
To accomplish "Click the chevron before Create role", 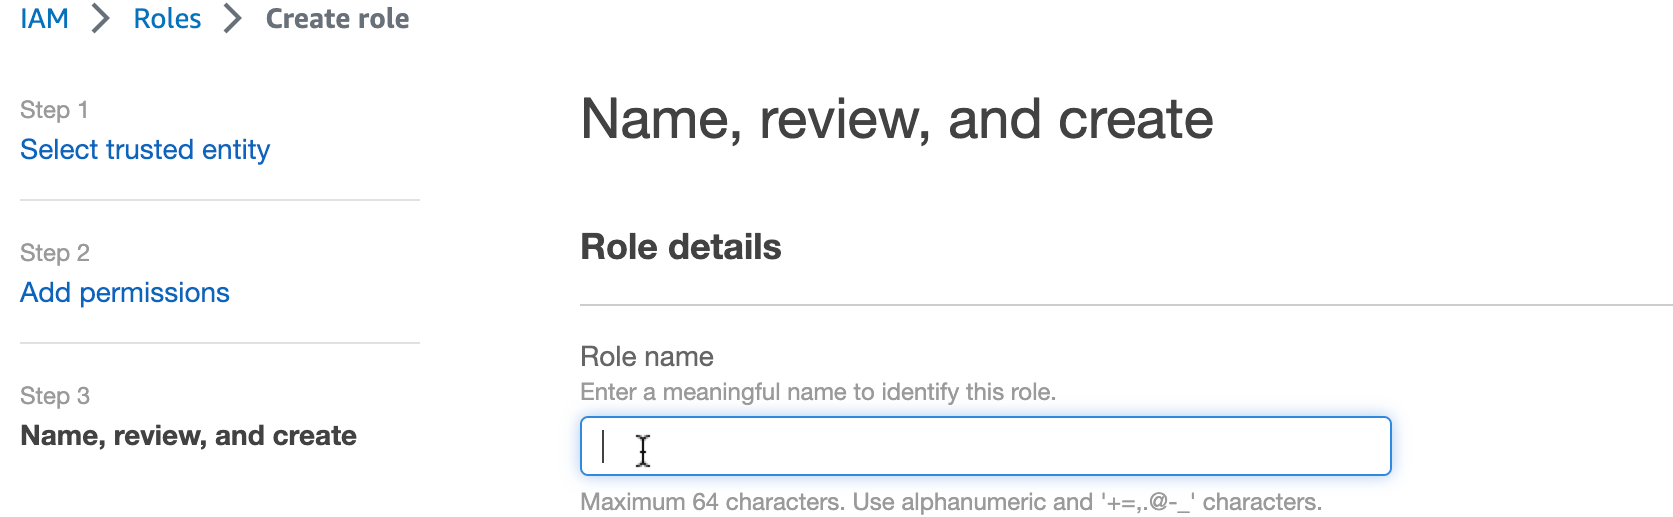I will pyautogui.click(x=233, y=19).
